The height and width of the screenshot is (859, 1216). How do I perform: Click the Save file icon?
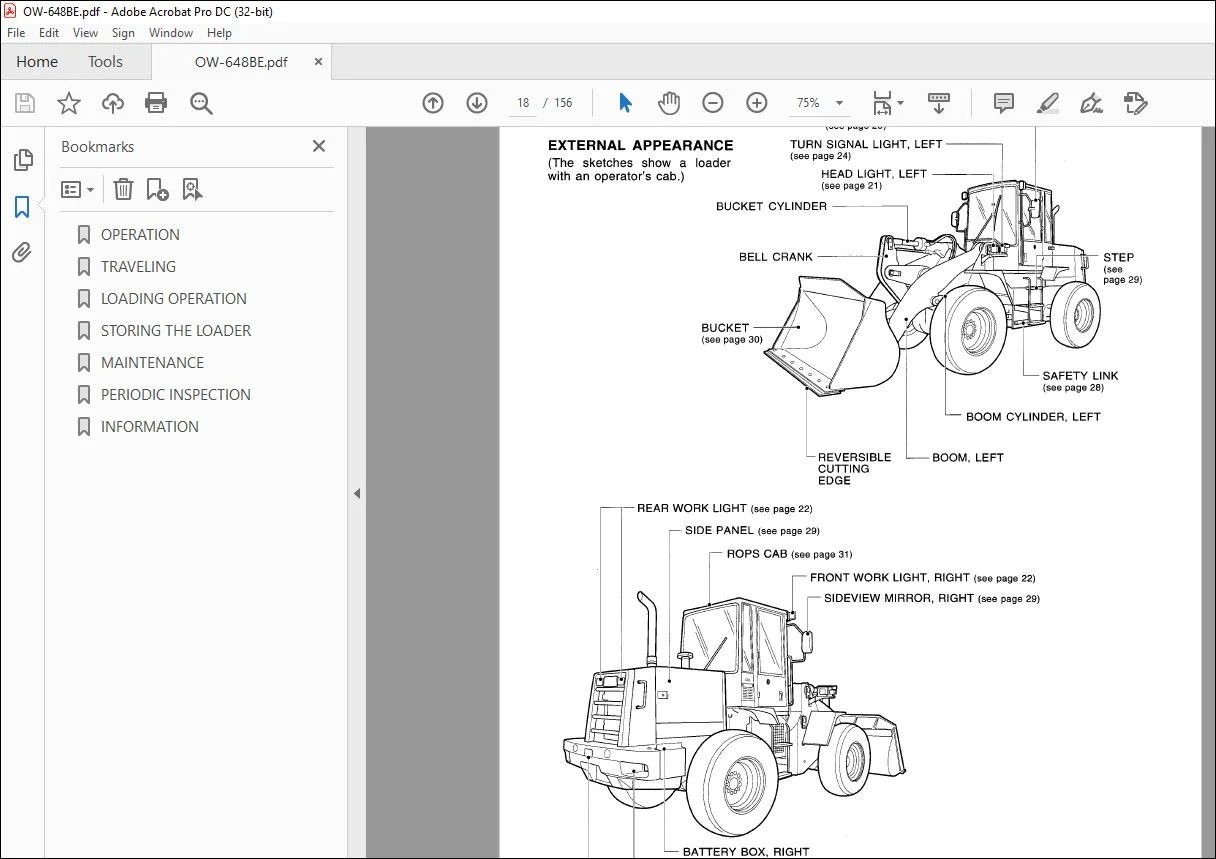point(25,103)
